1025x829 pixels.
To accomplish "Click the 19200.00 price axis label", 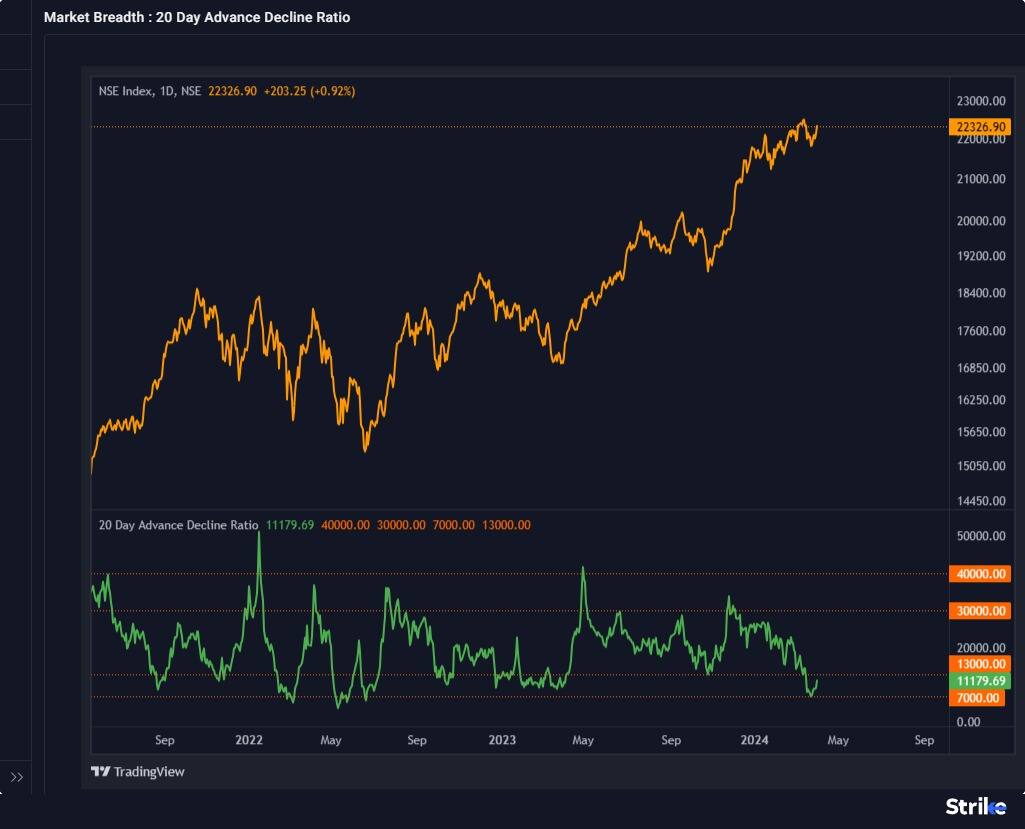I will 981,256.
